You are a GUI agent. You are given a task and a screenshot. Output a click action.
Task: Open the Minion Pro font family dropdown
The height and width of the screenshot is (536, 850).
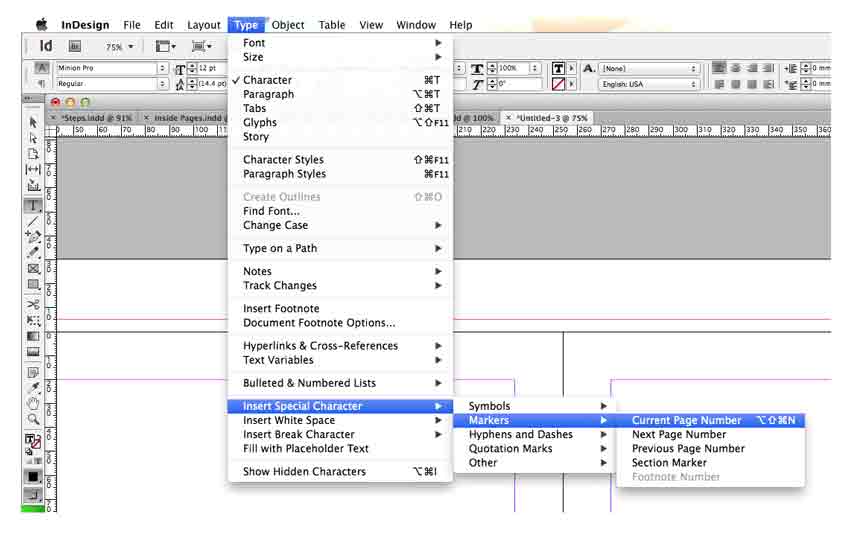pyautogui.click(x=162, y=68)
